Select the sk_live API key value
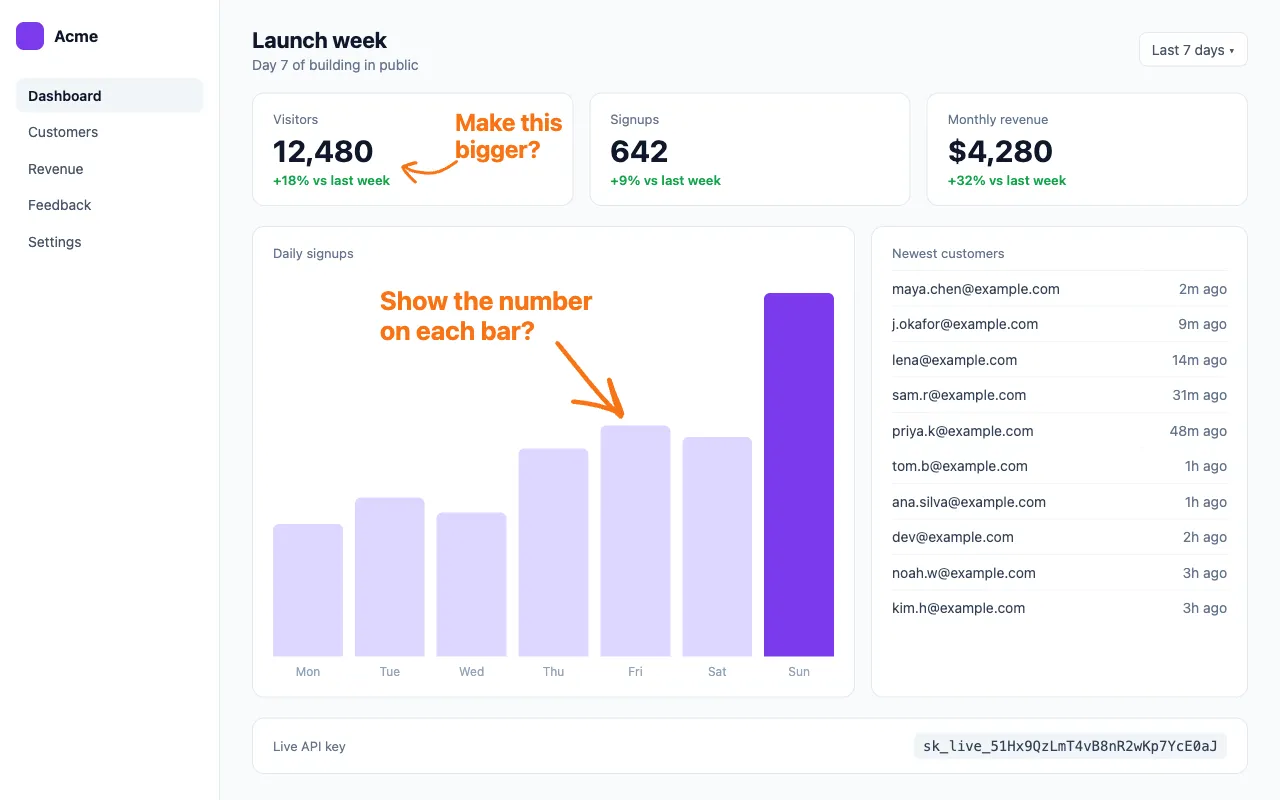The height and width of the screenshot is (800, 1280). tap(1070, 746)
